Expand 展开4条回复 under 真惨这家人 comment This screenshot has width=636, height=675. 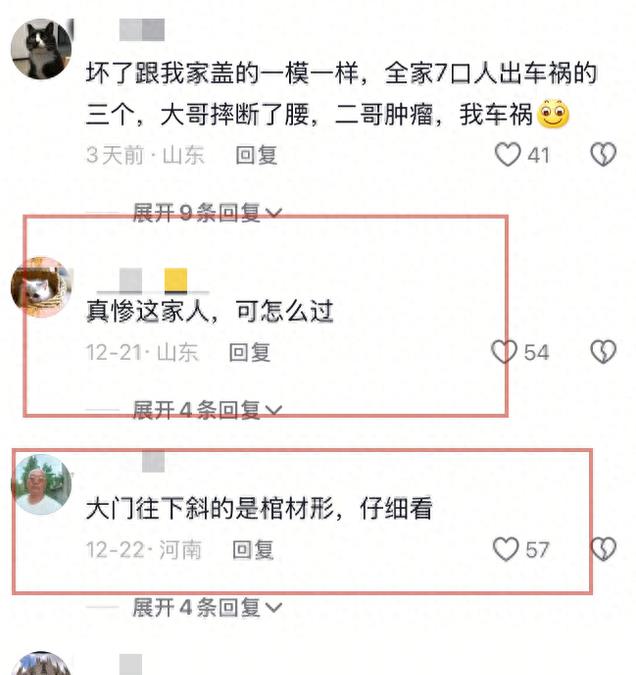coord(208,410)
